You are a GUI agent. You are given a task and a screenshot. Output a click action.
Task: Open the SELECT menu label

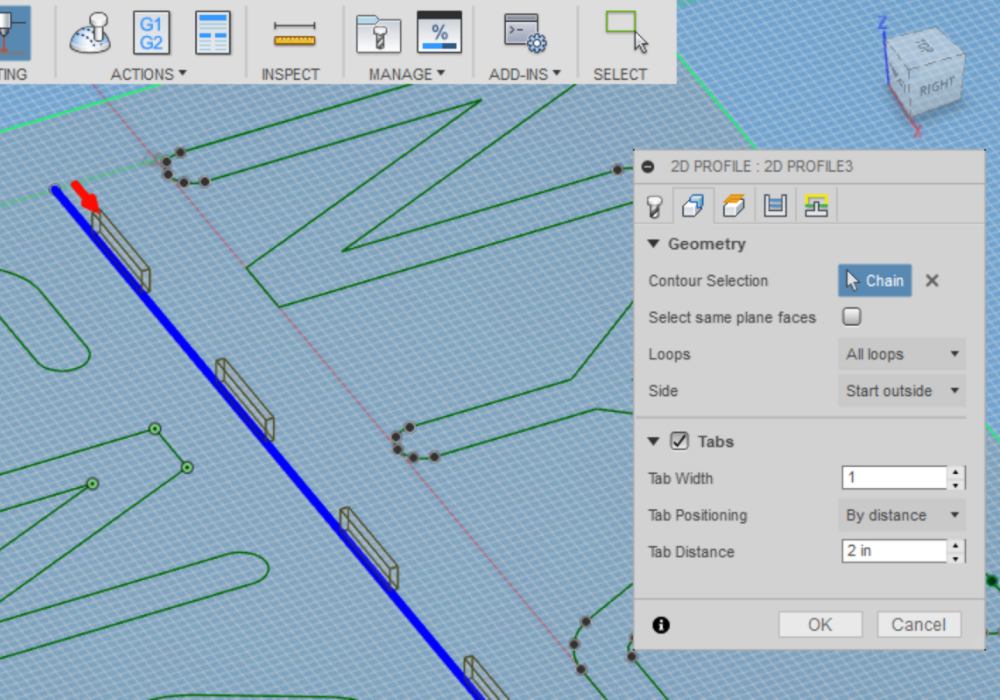[x=620, y=74]
